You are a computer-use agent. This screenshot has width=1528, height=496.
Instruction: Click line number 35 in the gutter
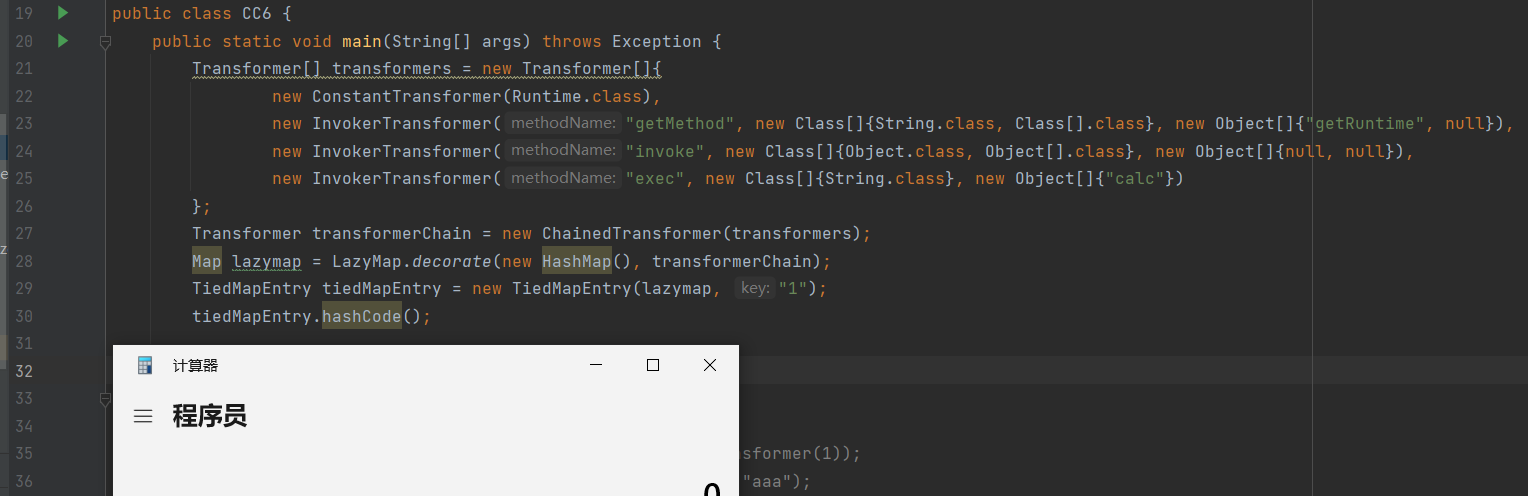point(25,454)
